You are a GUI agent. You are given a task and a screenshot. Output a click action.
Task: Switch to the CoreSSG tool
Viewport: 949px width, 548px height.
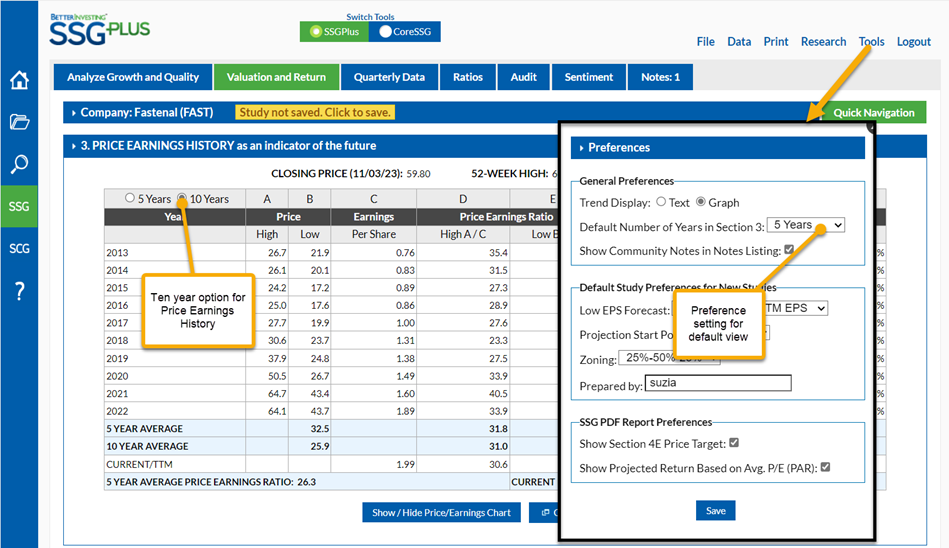pos(404,31)
